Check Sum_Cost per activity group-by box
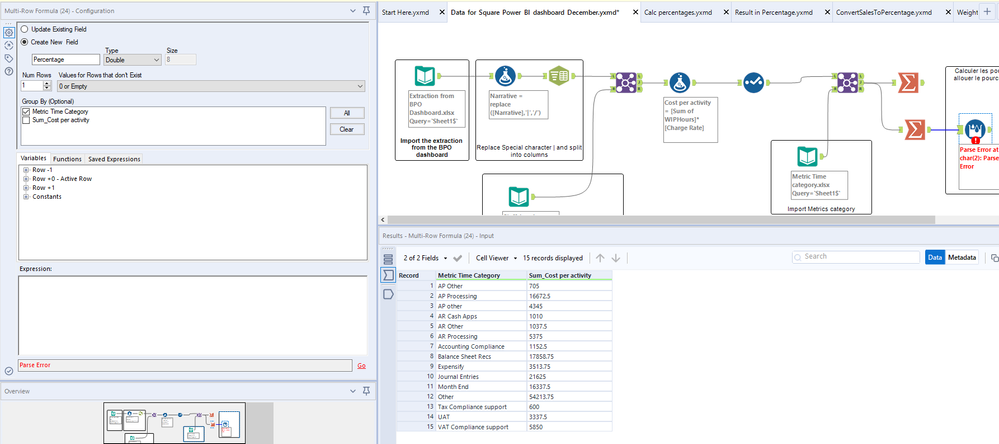The width and height of the screenshot is (999, 444). tap(25, 120)
